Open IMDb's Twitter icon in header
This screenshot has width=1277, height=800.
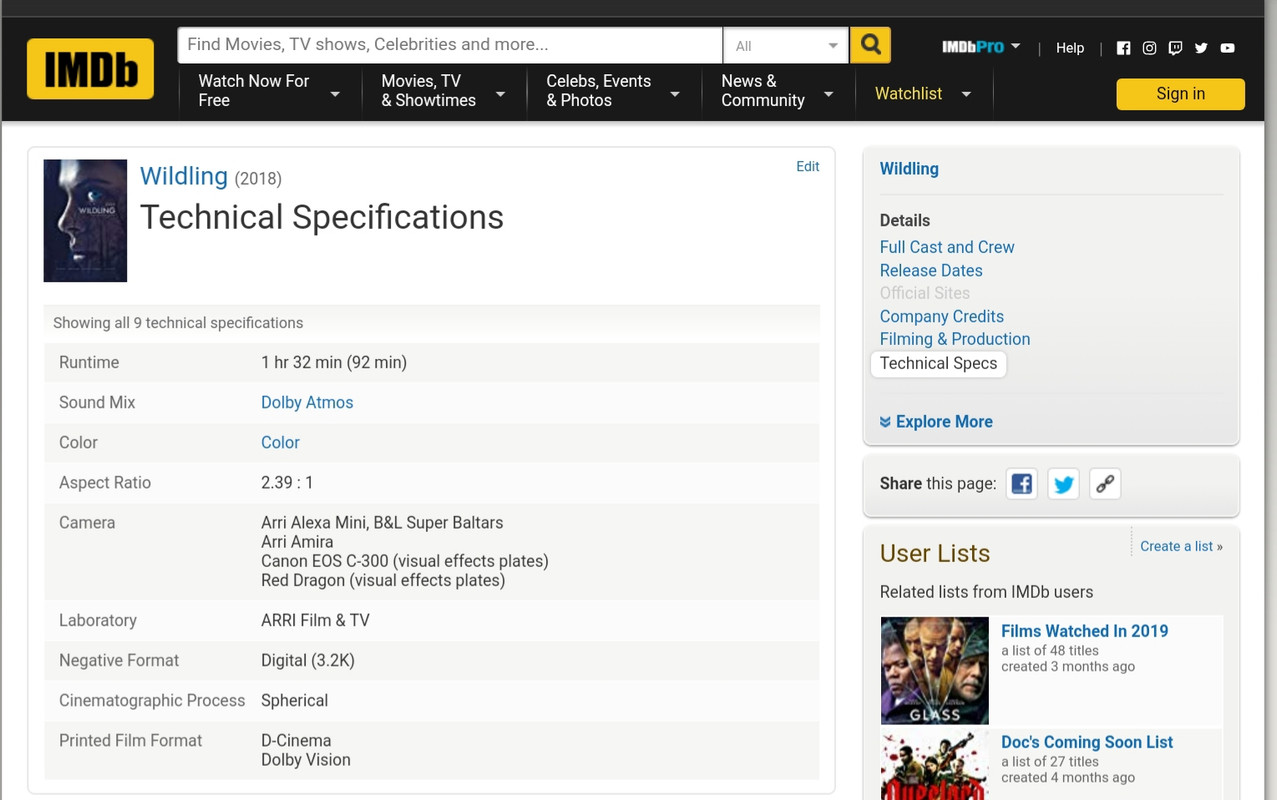tap(1201, 48)
